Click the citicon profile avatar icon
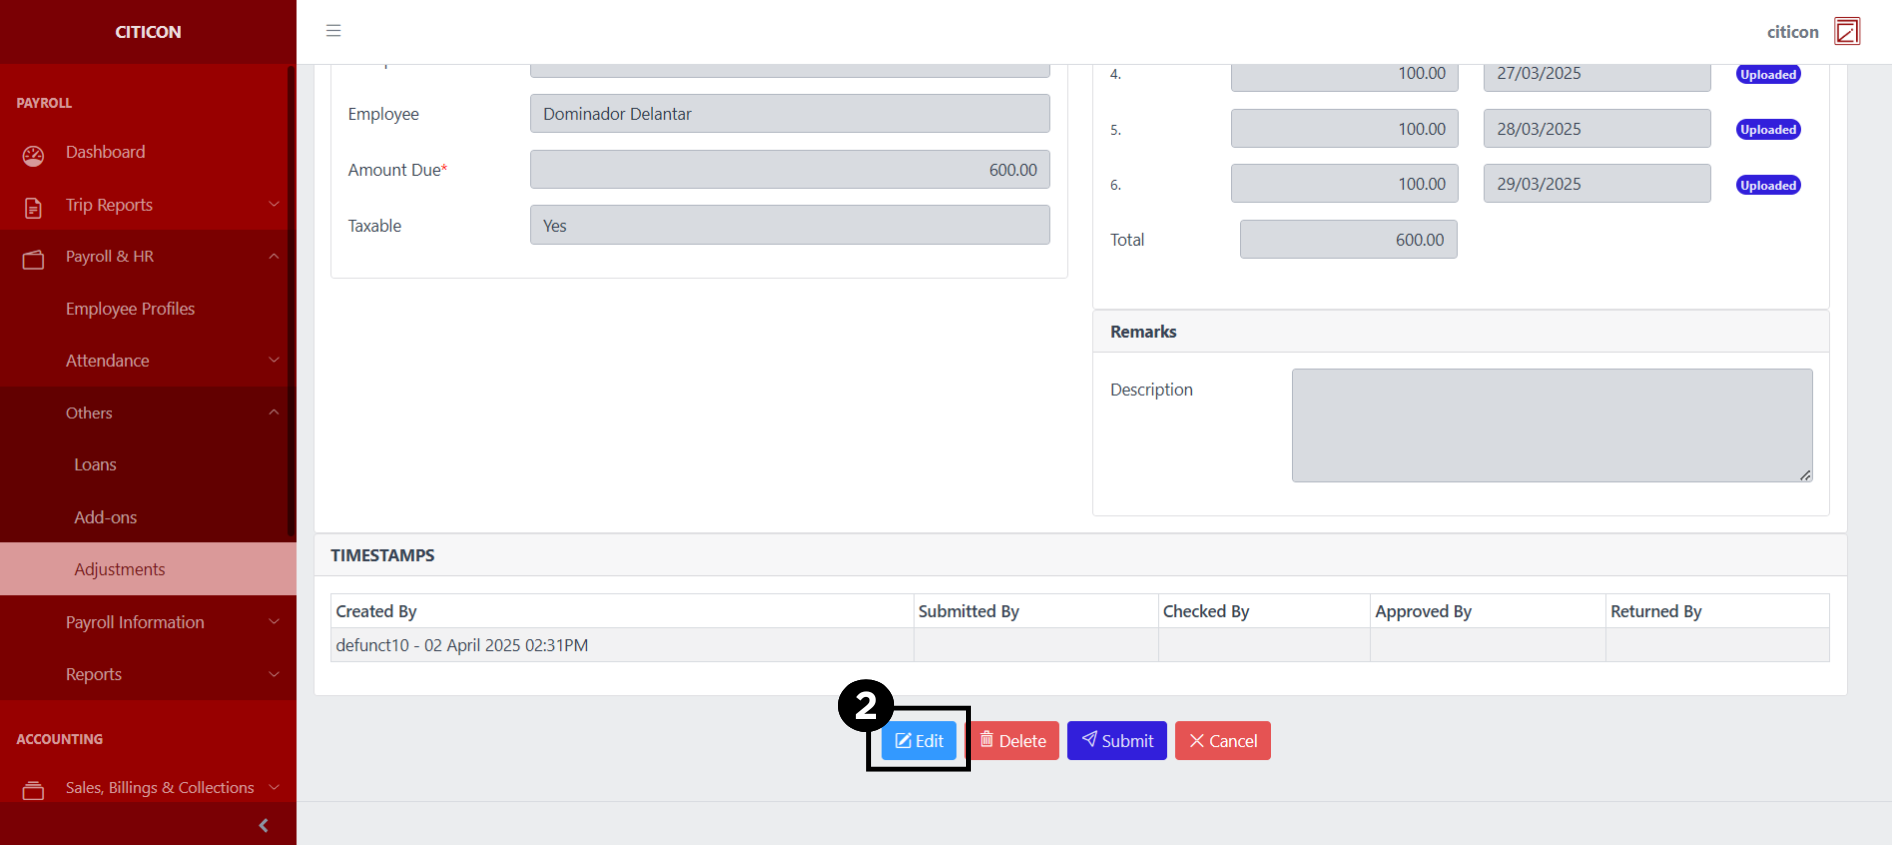This screenshot has width=1892, height=845. coord(1846,32)
